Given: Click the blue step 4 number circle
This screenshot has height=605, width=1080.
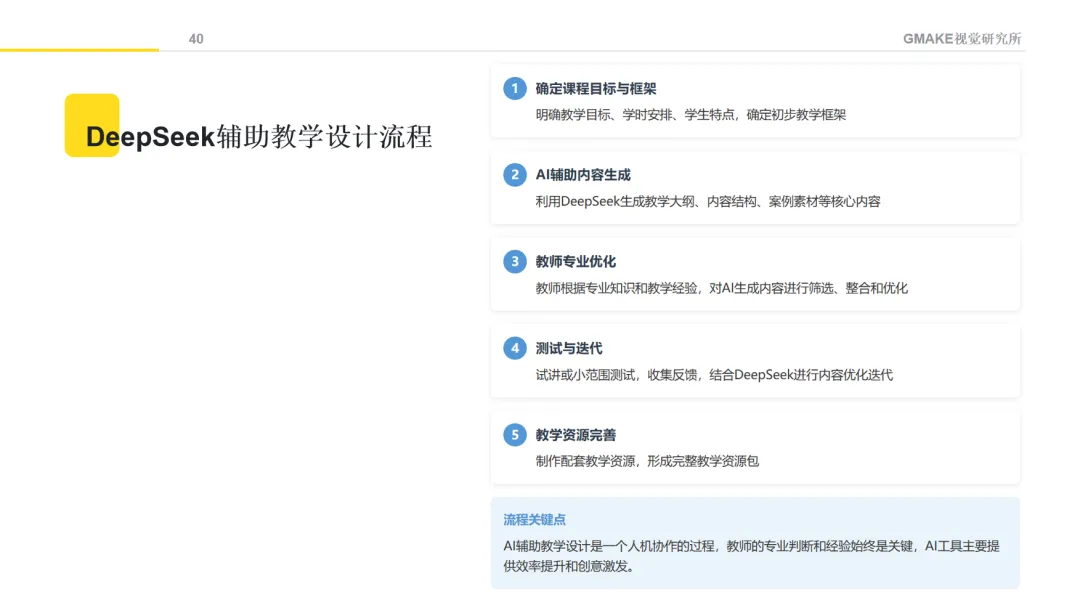Looking at the screenshot, I should 515,348.
